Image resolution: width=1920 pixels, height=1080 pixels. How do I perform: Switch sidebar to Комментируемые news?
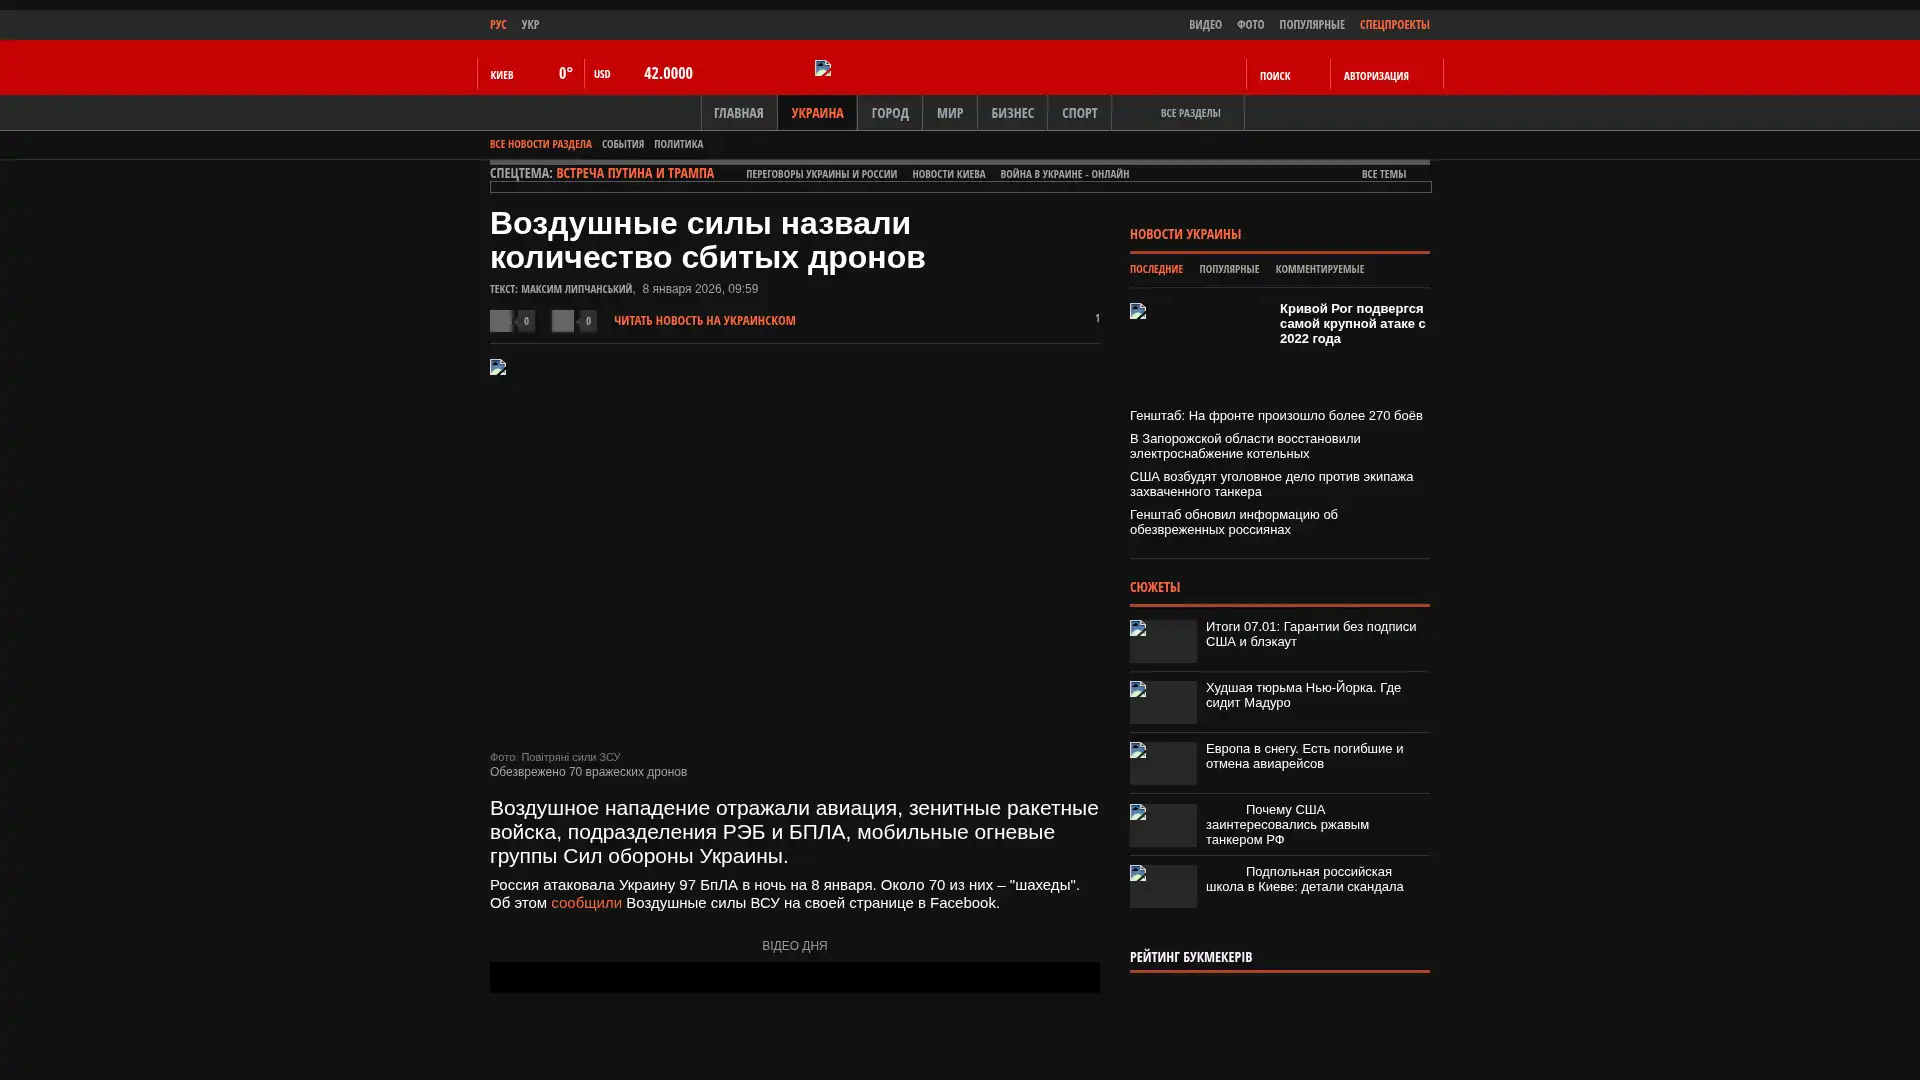click(1319, 269)
